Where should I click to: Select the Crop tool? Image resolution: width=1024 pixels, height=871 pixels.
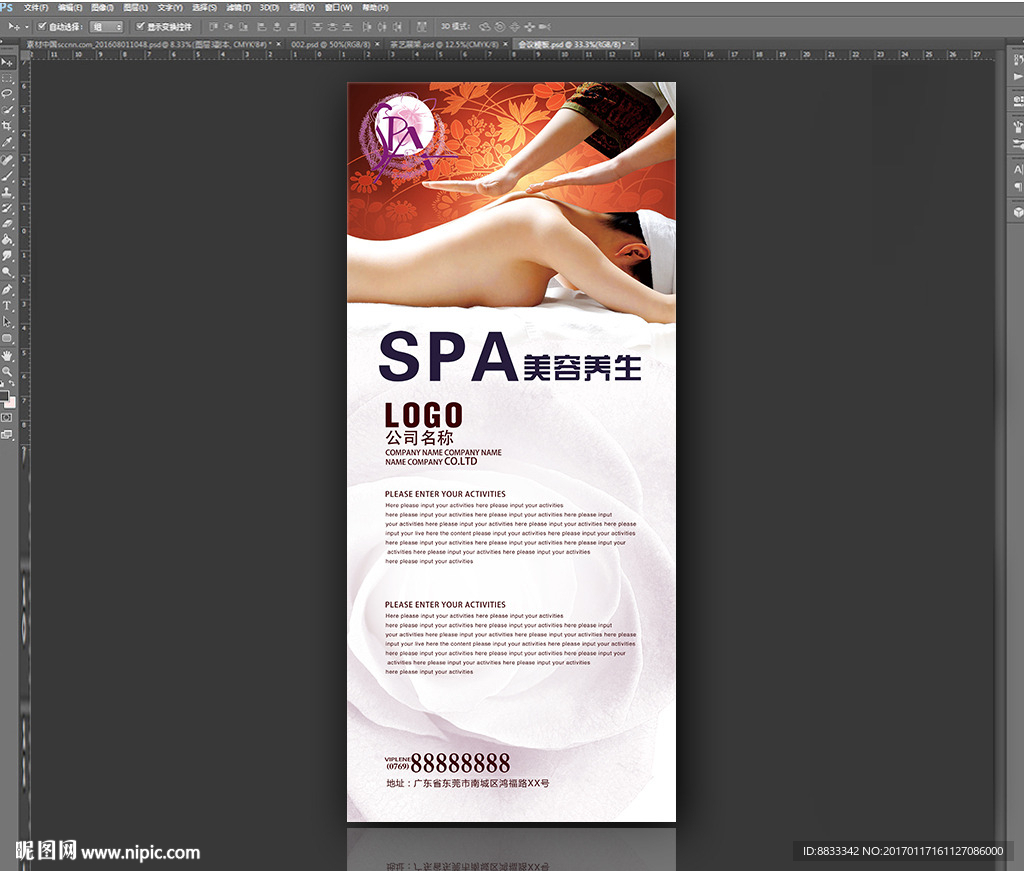coord(7,126)
